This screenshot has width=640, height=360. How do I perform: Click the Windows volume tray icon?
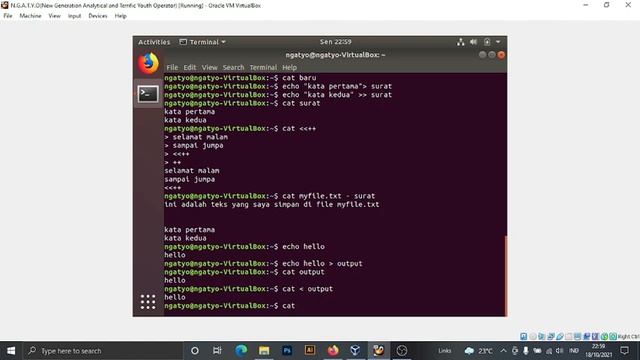click(560, 351)
